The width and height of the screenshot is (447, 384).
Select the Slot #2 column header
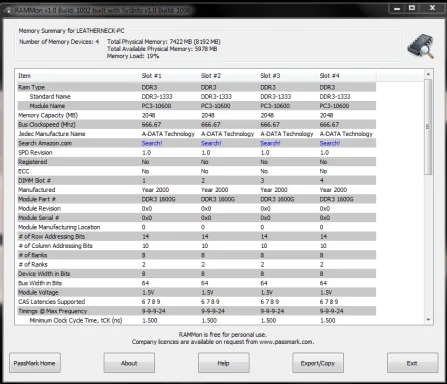[227, 76]
